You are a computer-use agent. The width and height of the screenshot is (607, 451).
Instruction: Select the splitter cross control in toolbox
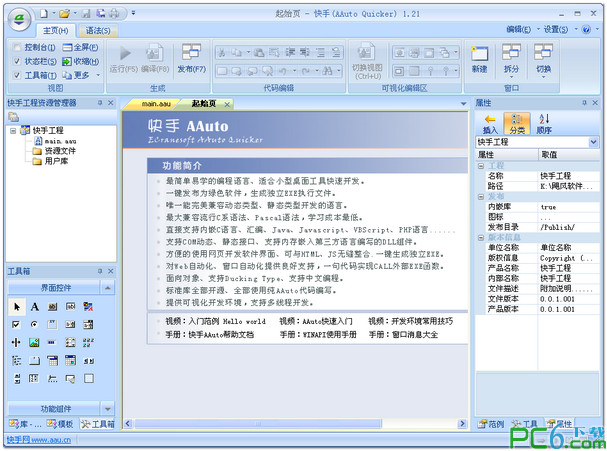click(16, 343)
